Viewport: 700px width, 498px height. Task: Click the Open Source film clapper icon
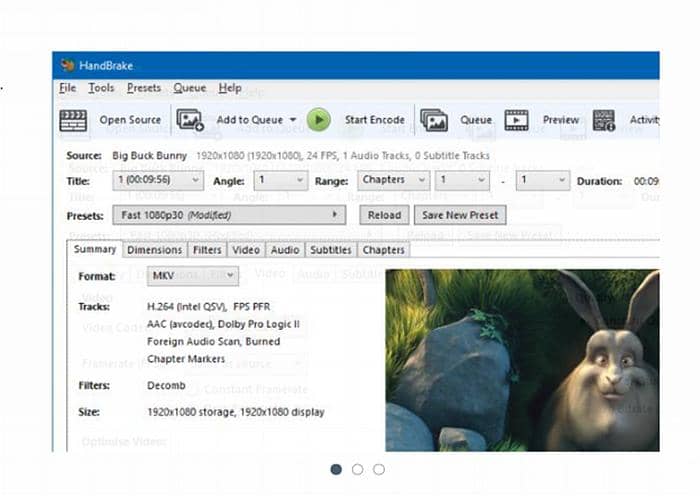point(73,120)
